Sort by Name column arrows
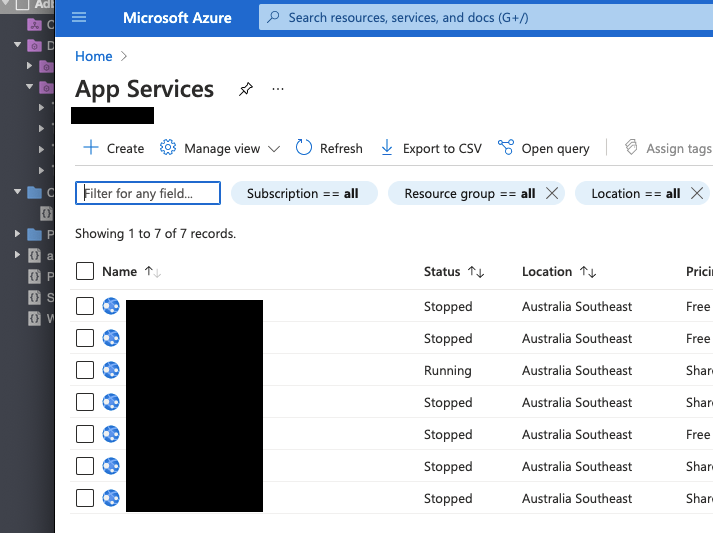Viewport: 713px width, 533px height. coord(153,272)
